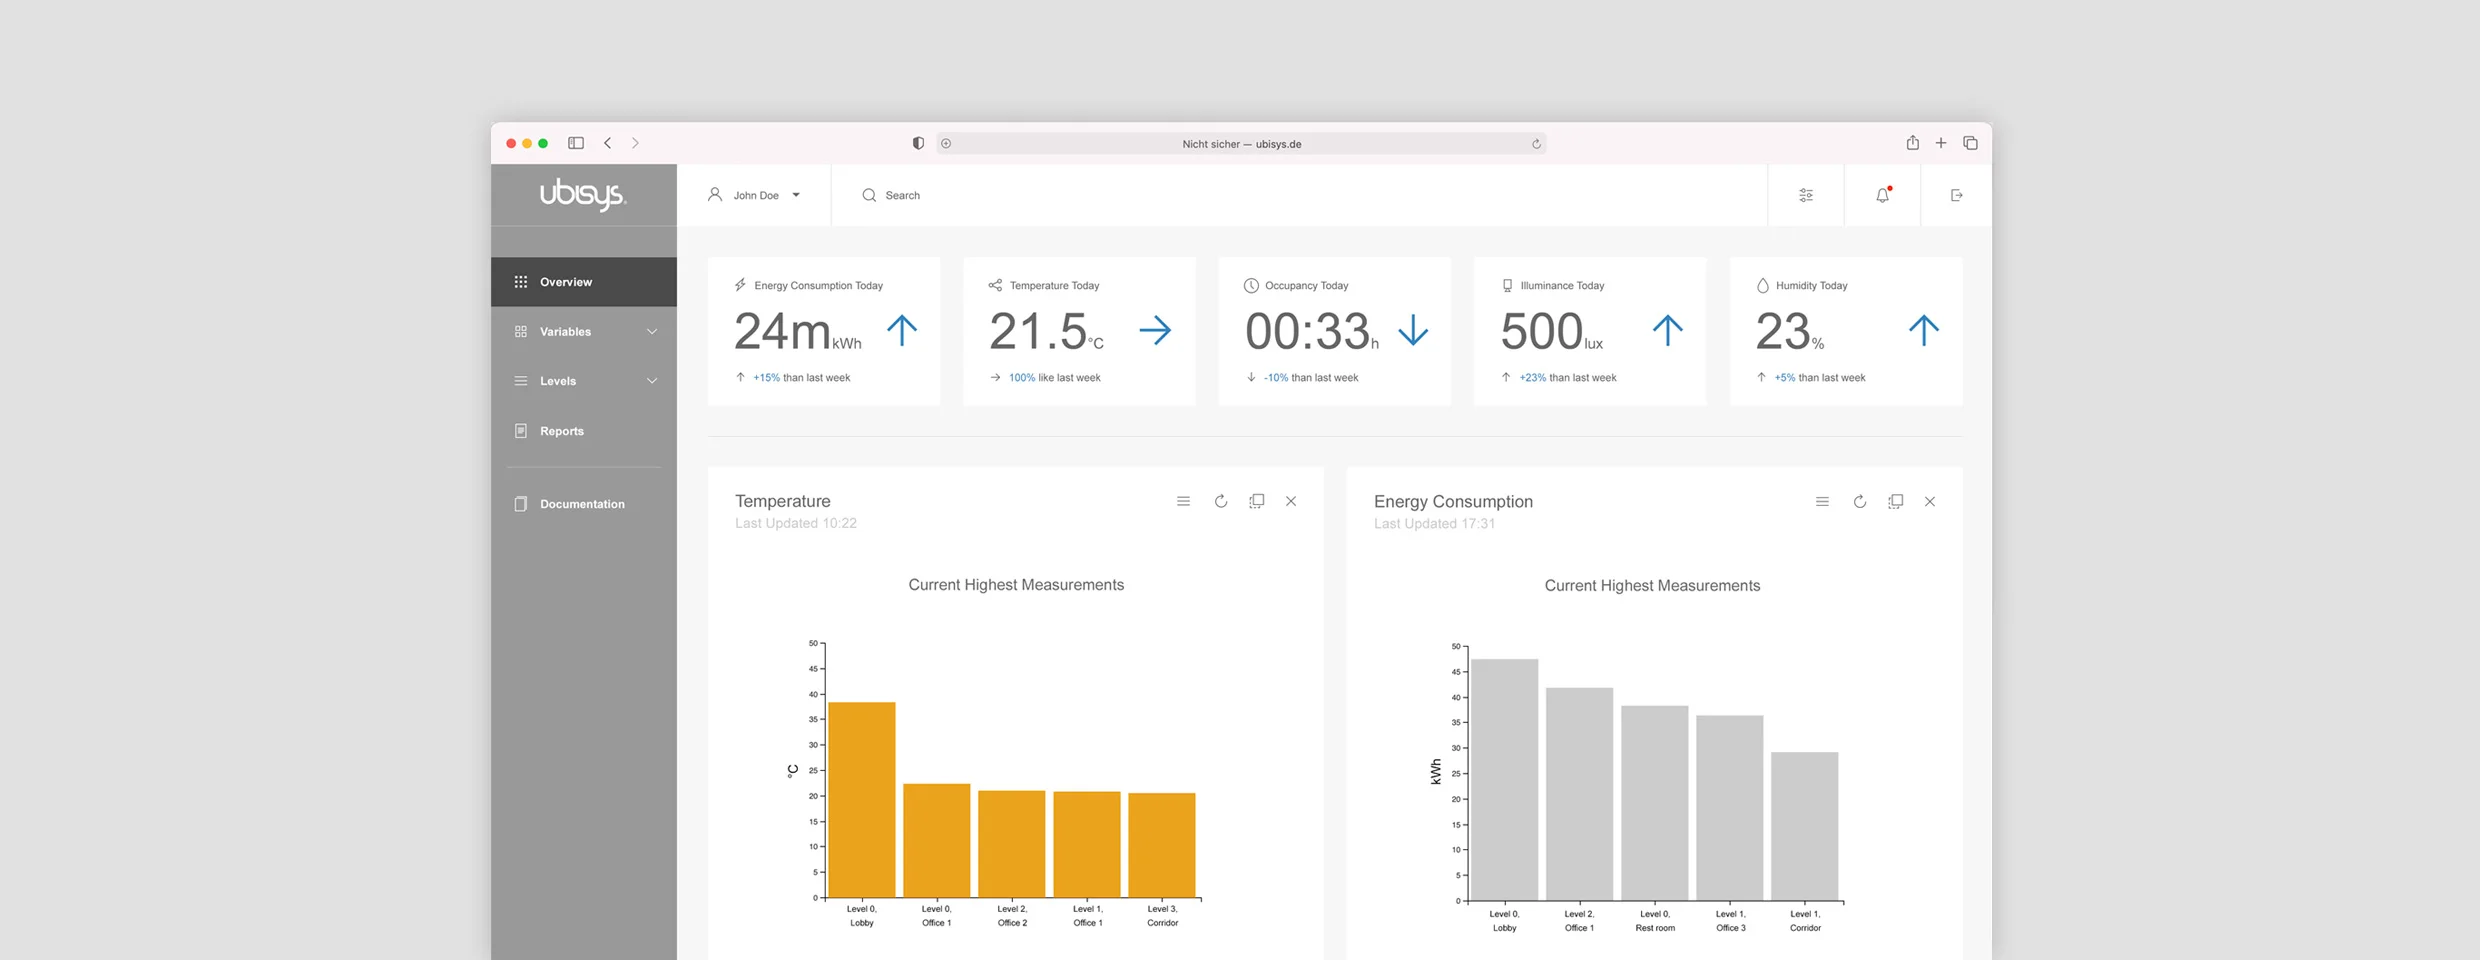Viewport: 2480px width, 960px height.
Task: Select Overview in the sidebar
Action: click(584, 282)
